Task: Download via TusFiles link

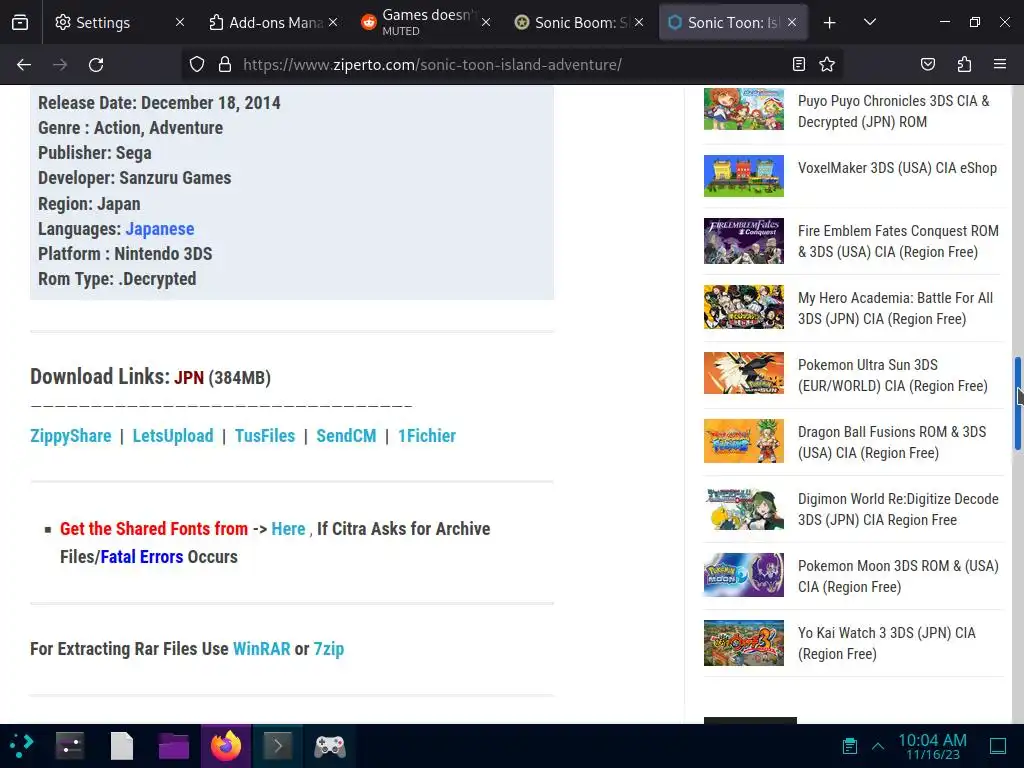Action: tap(265, 436)
